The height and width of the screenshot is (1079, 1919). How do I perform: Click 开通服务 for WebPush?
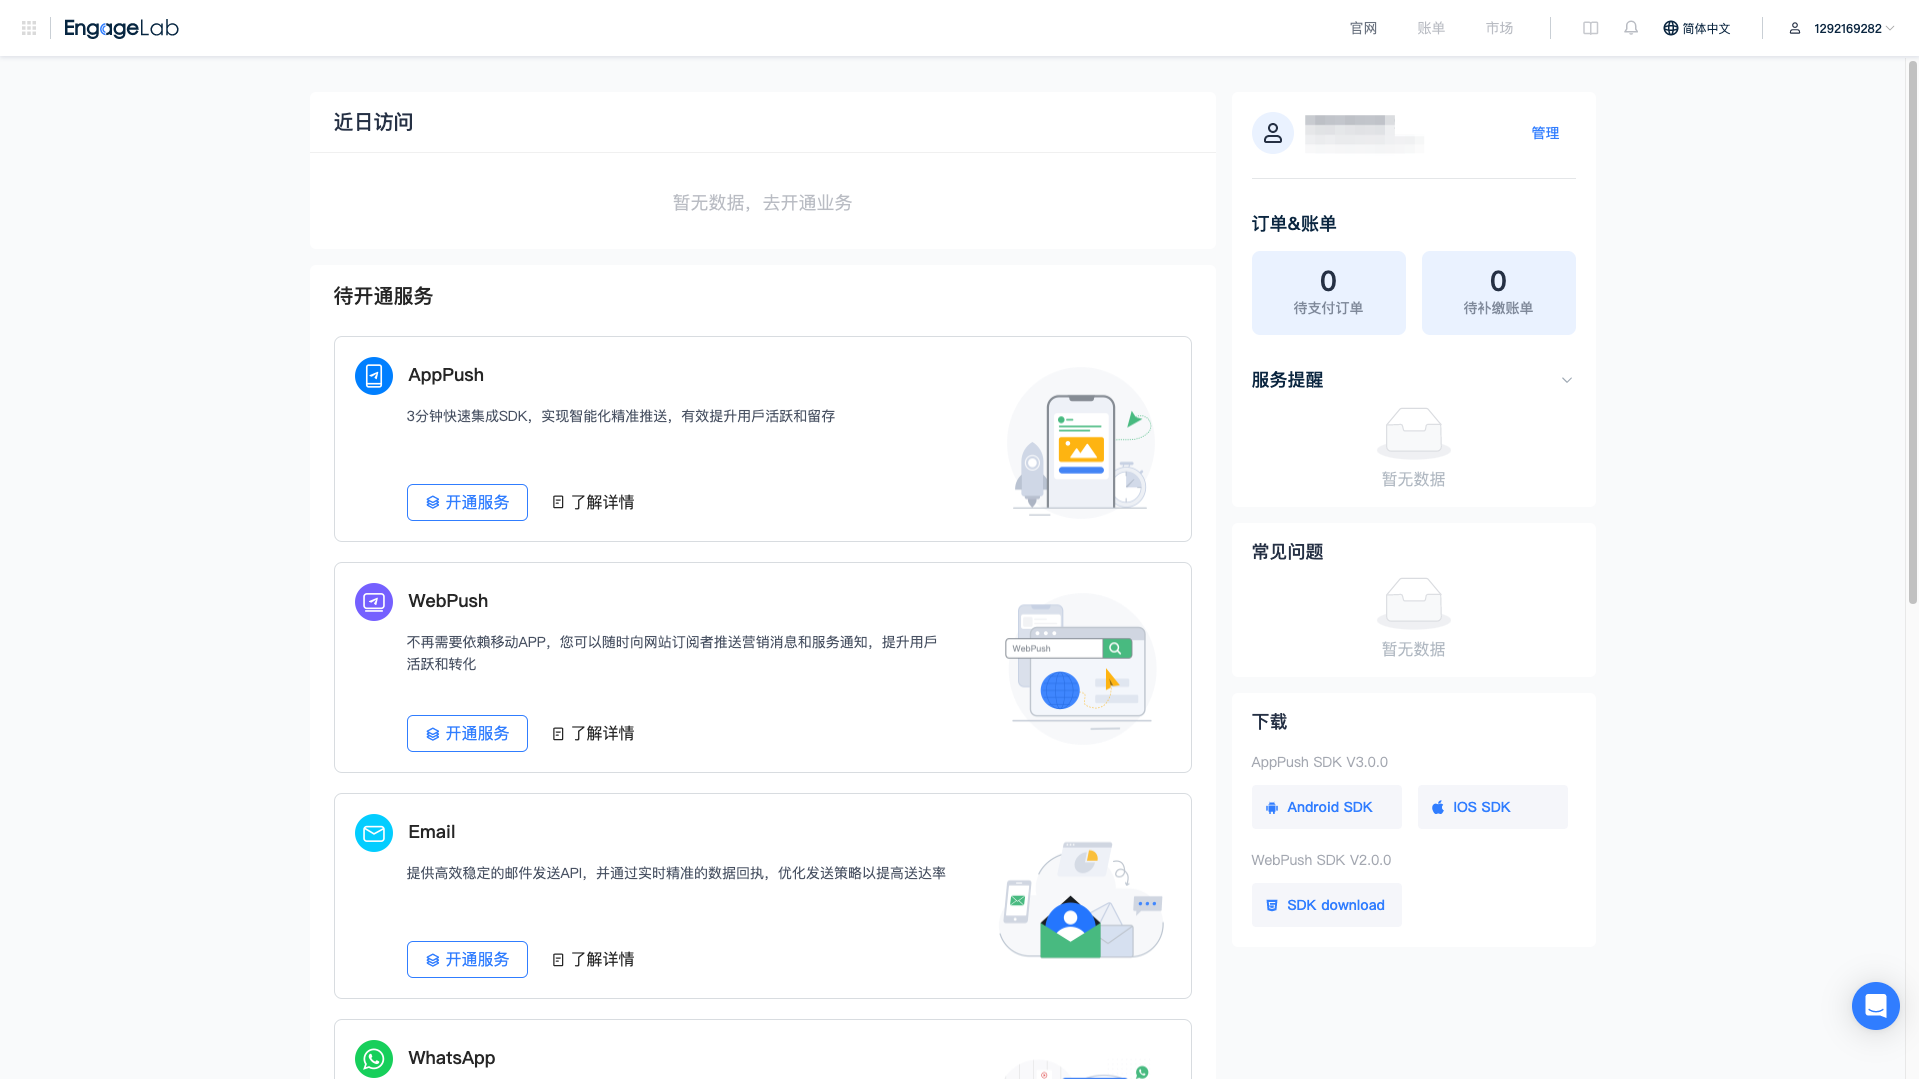click(467, 733)
